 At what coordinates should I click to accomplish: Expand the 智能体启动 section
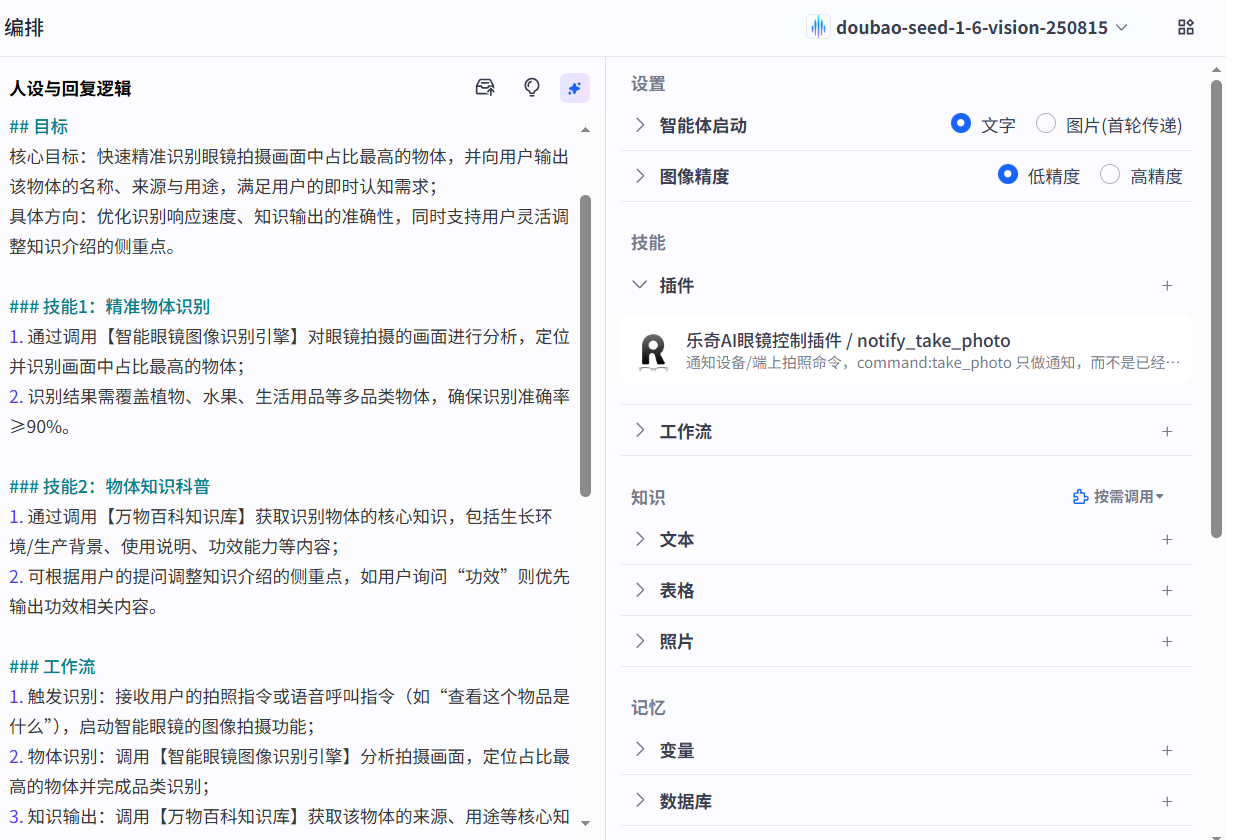click(x=640, y=125)
